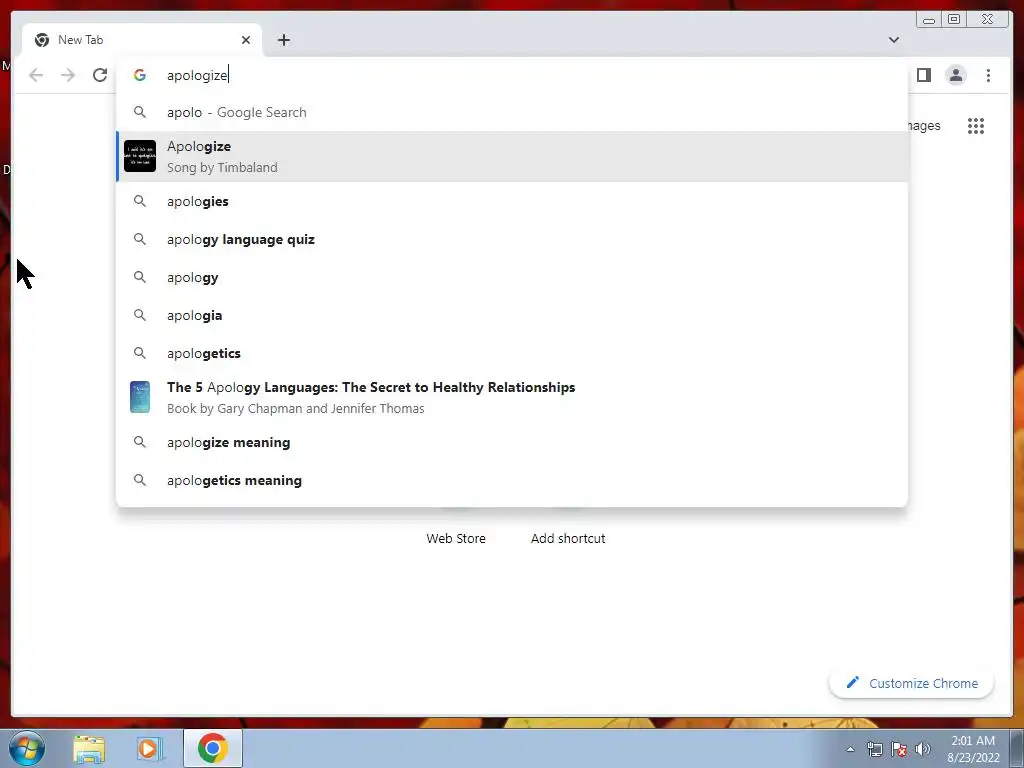This screenshot has width=1024, height=768.
Task: Select the 'apologia' suggestion
Action: click(x=512, y=315)
